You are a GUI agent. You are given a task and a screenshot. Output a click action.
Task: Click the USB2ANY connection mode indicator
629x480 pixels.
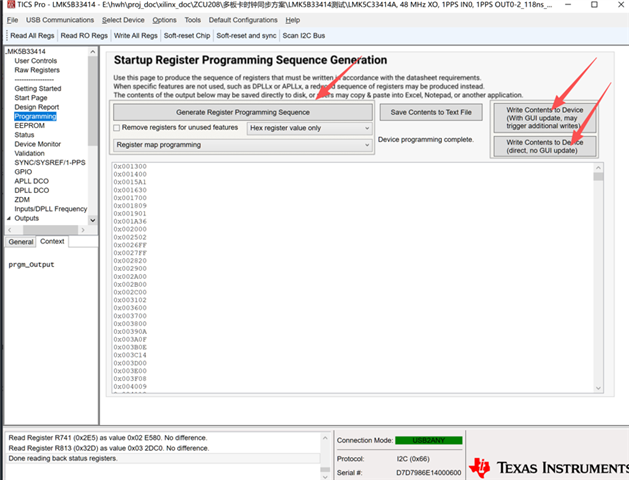click(428, 440)
